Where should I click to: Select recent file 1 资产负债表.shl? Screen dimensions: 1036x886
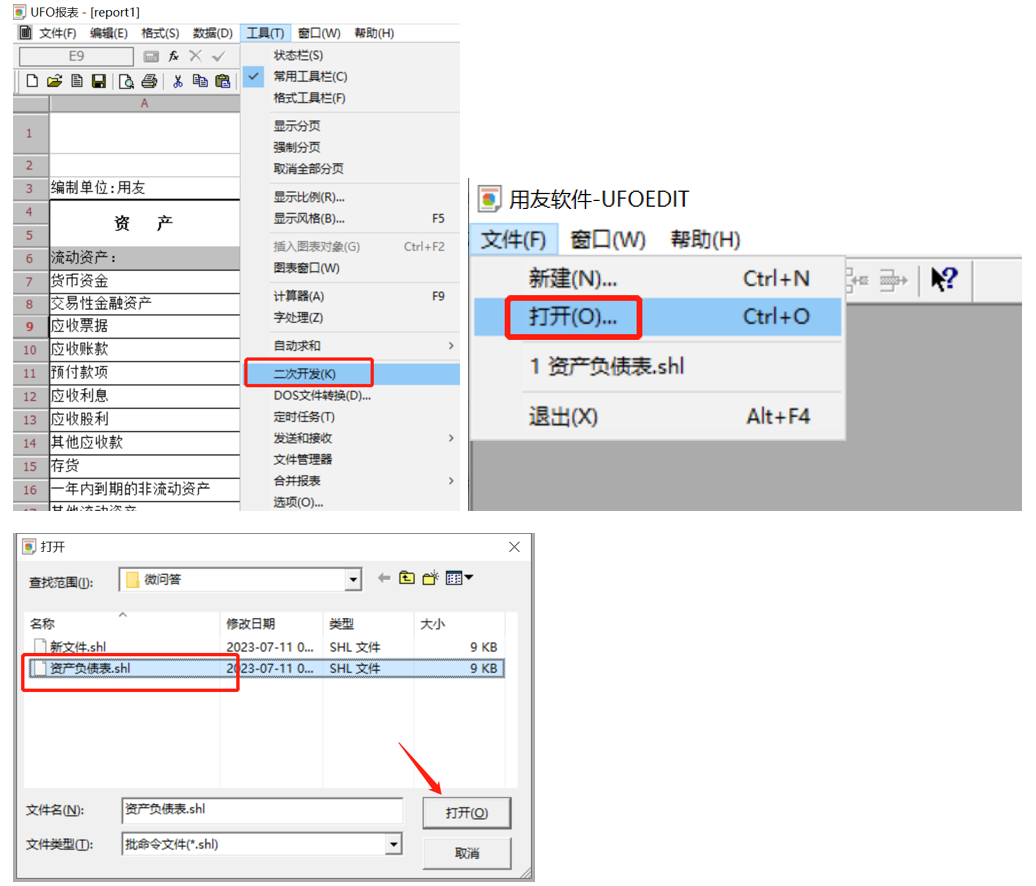click(657, 366)
